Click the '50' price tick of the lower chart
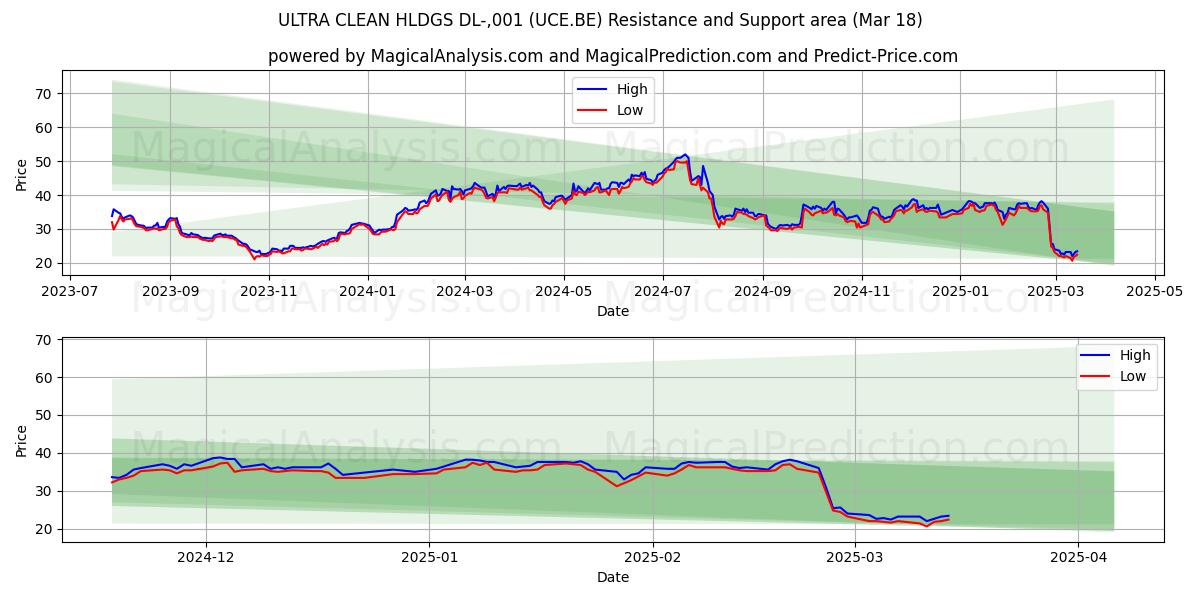 [46, 416]
